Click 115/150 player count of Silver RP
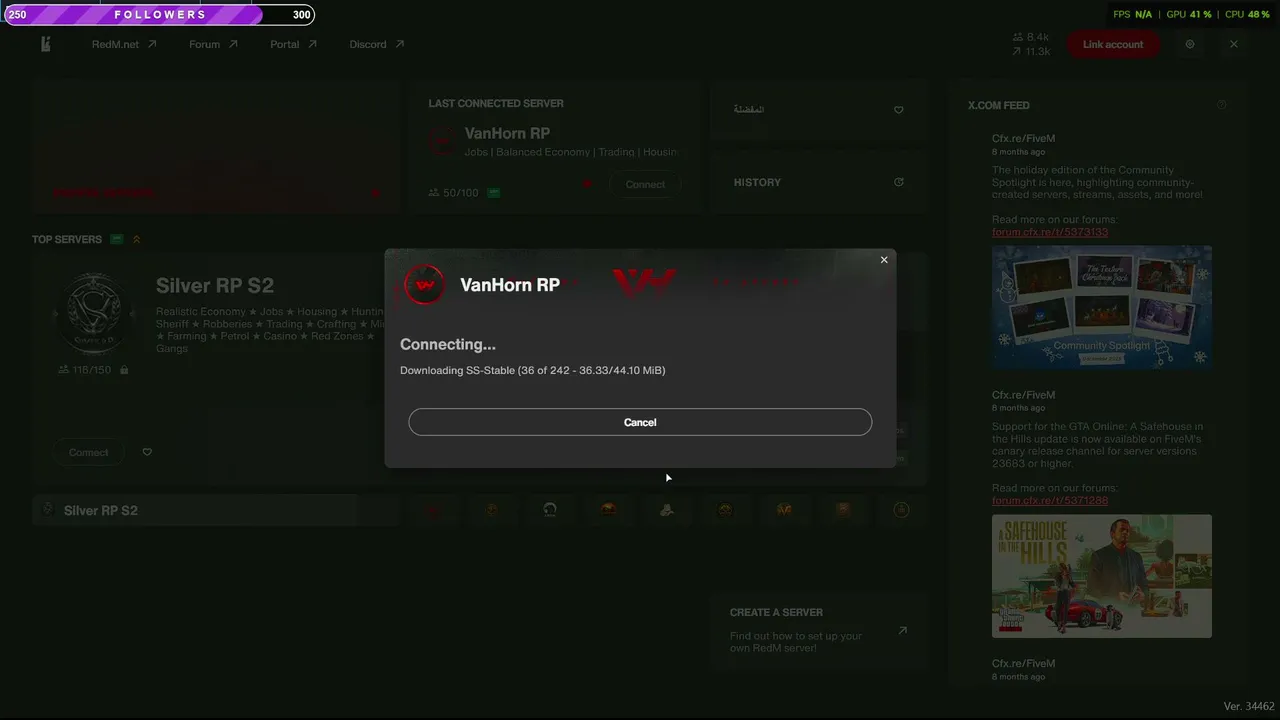Image resolution: width=1280 pixels, height=720 pixels. click(84, 370)
